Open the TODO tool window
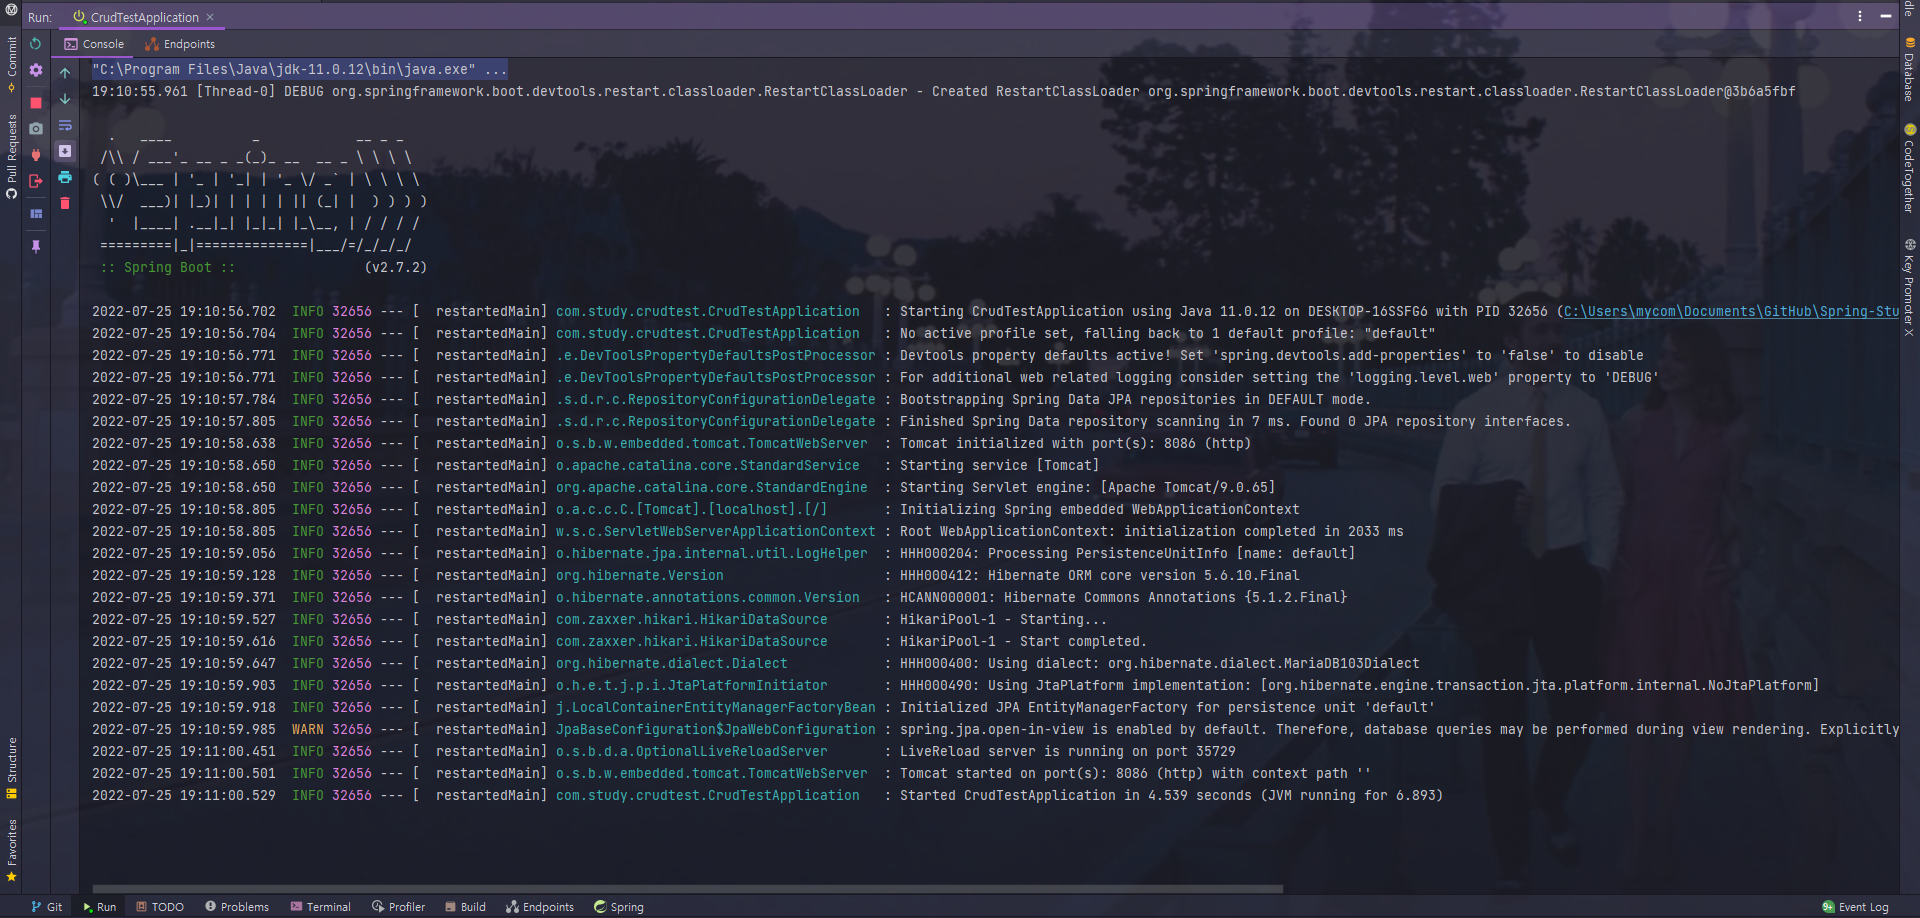This screenshot has width=1920, height=918. pyautogui.click(x=160, y=907)
